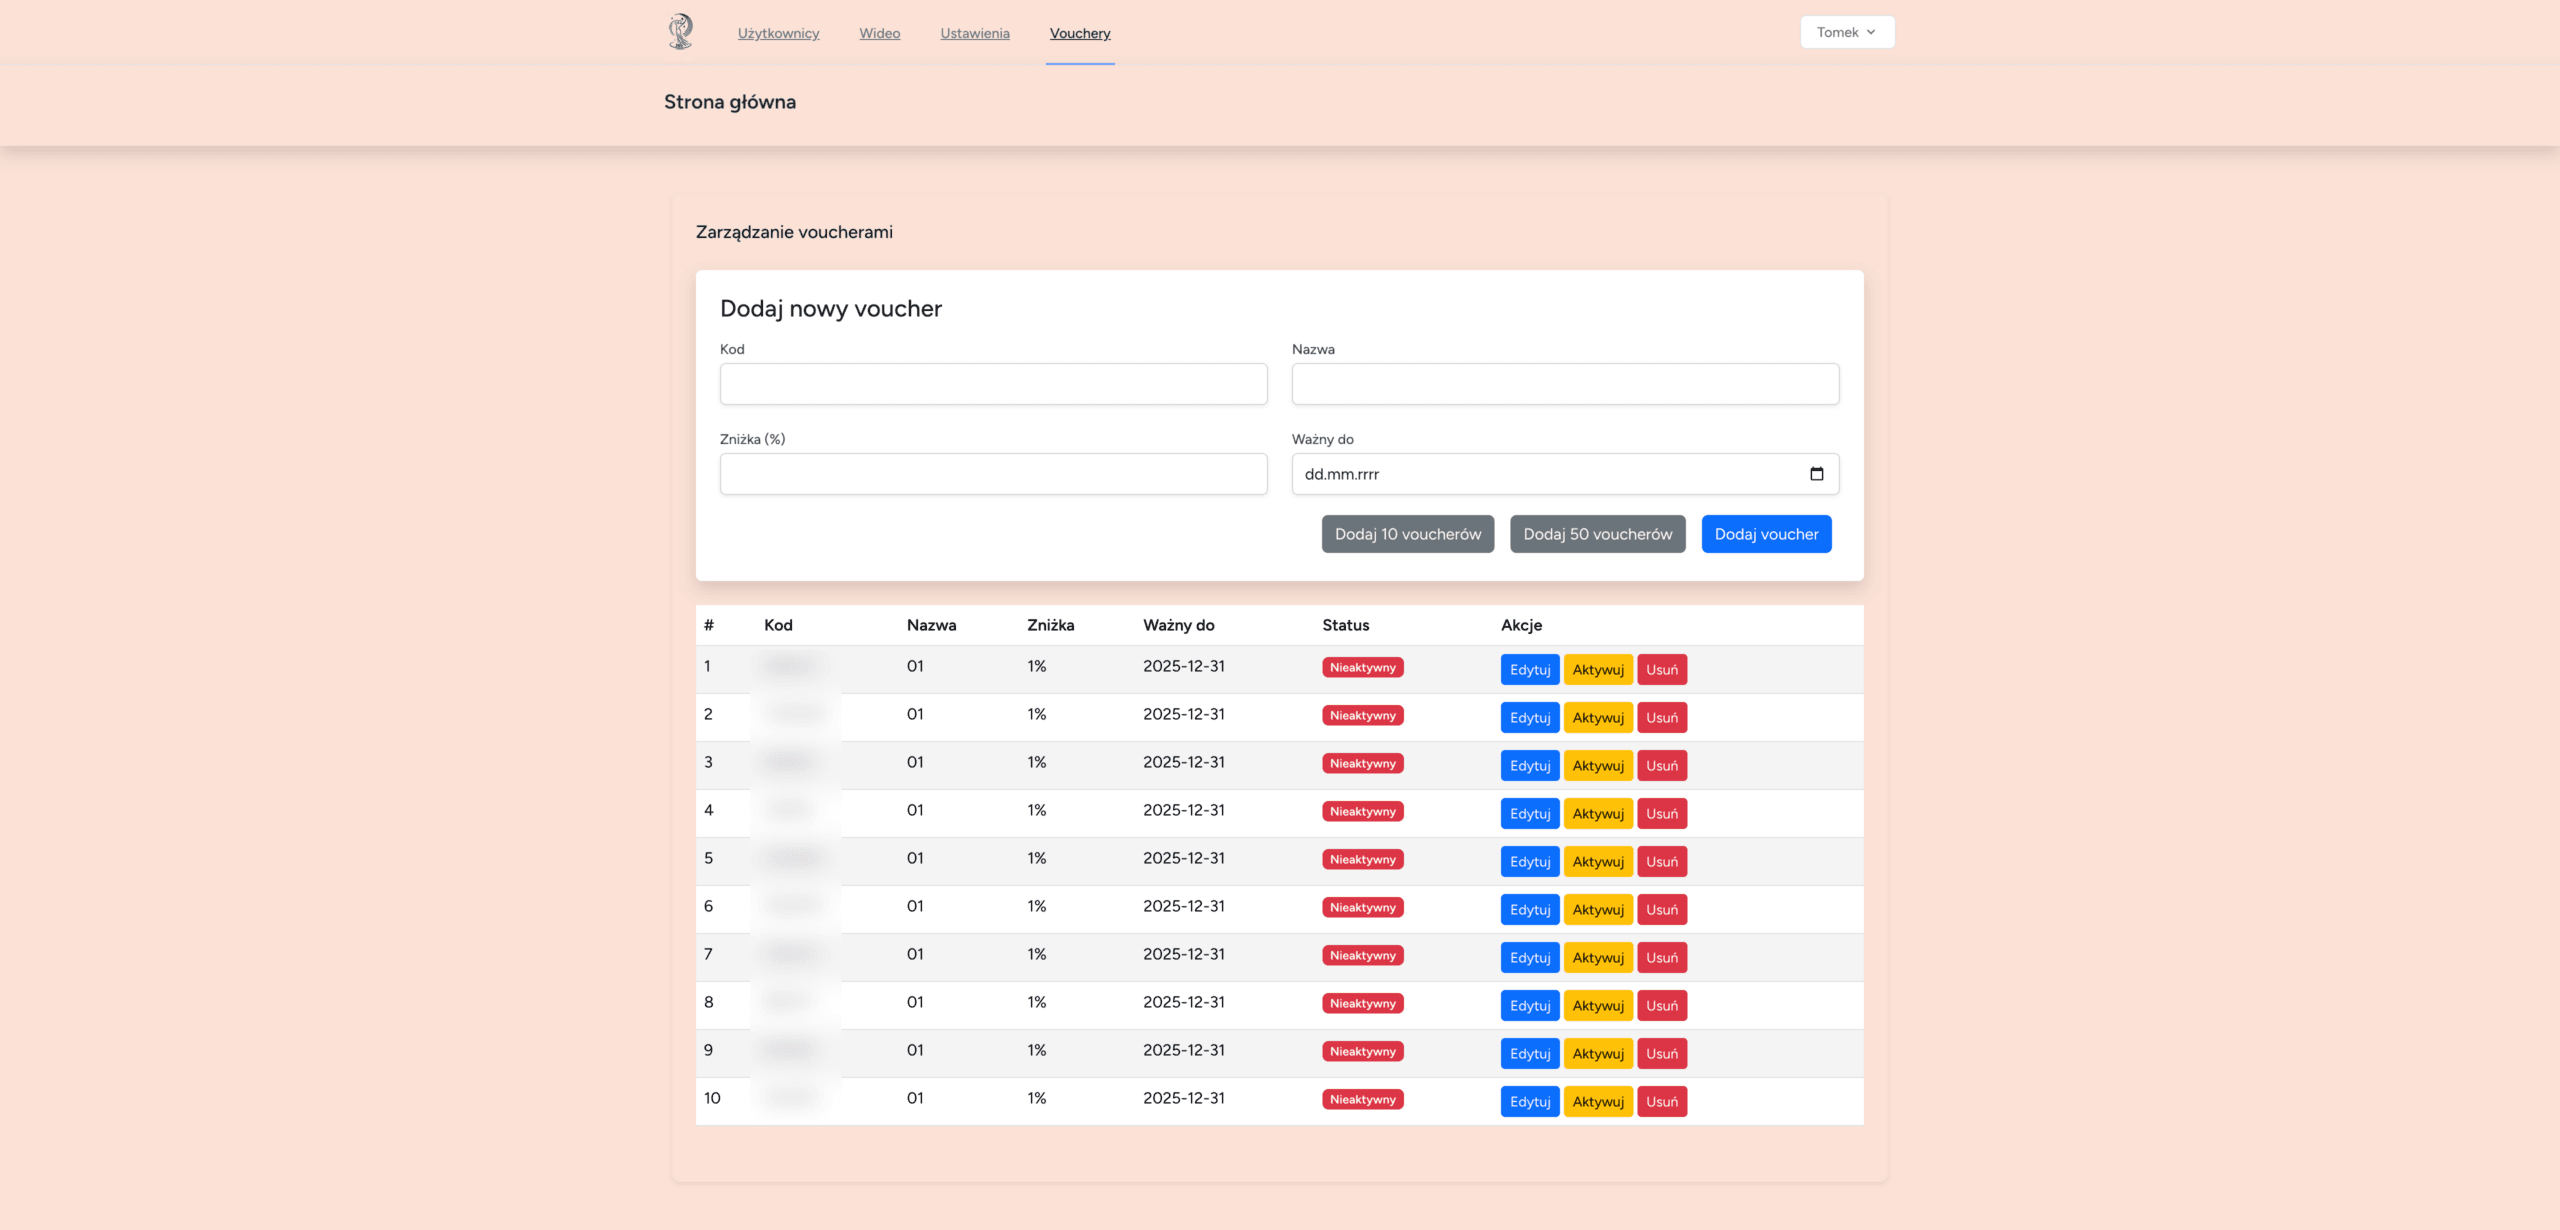Click the Kod input field
This screenshot has height=1230, width=2560.
[x=993, y=384]
